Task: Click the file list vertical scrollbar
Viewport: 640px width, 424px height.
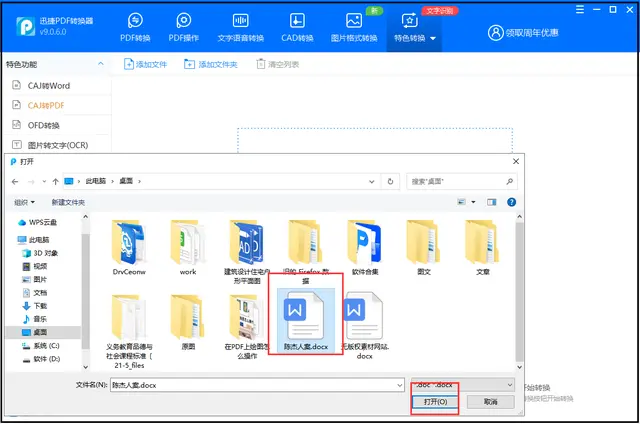Action: (519, 292)
